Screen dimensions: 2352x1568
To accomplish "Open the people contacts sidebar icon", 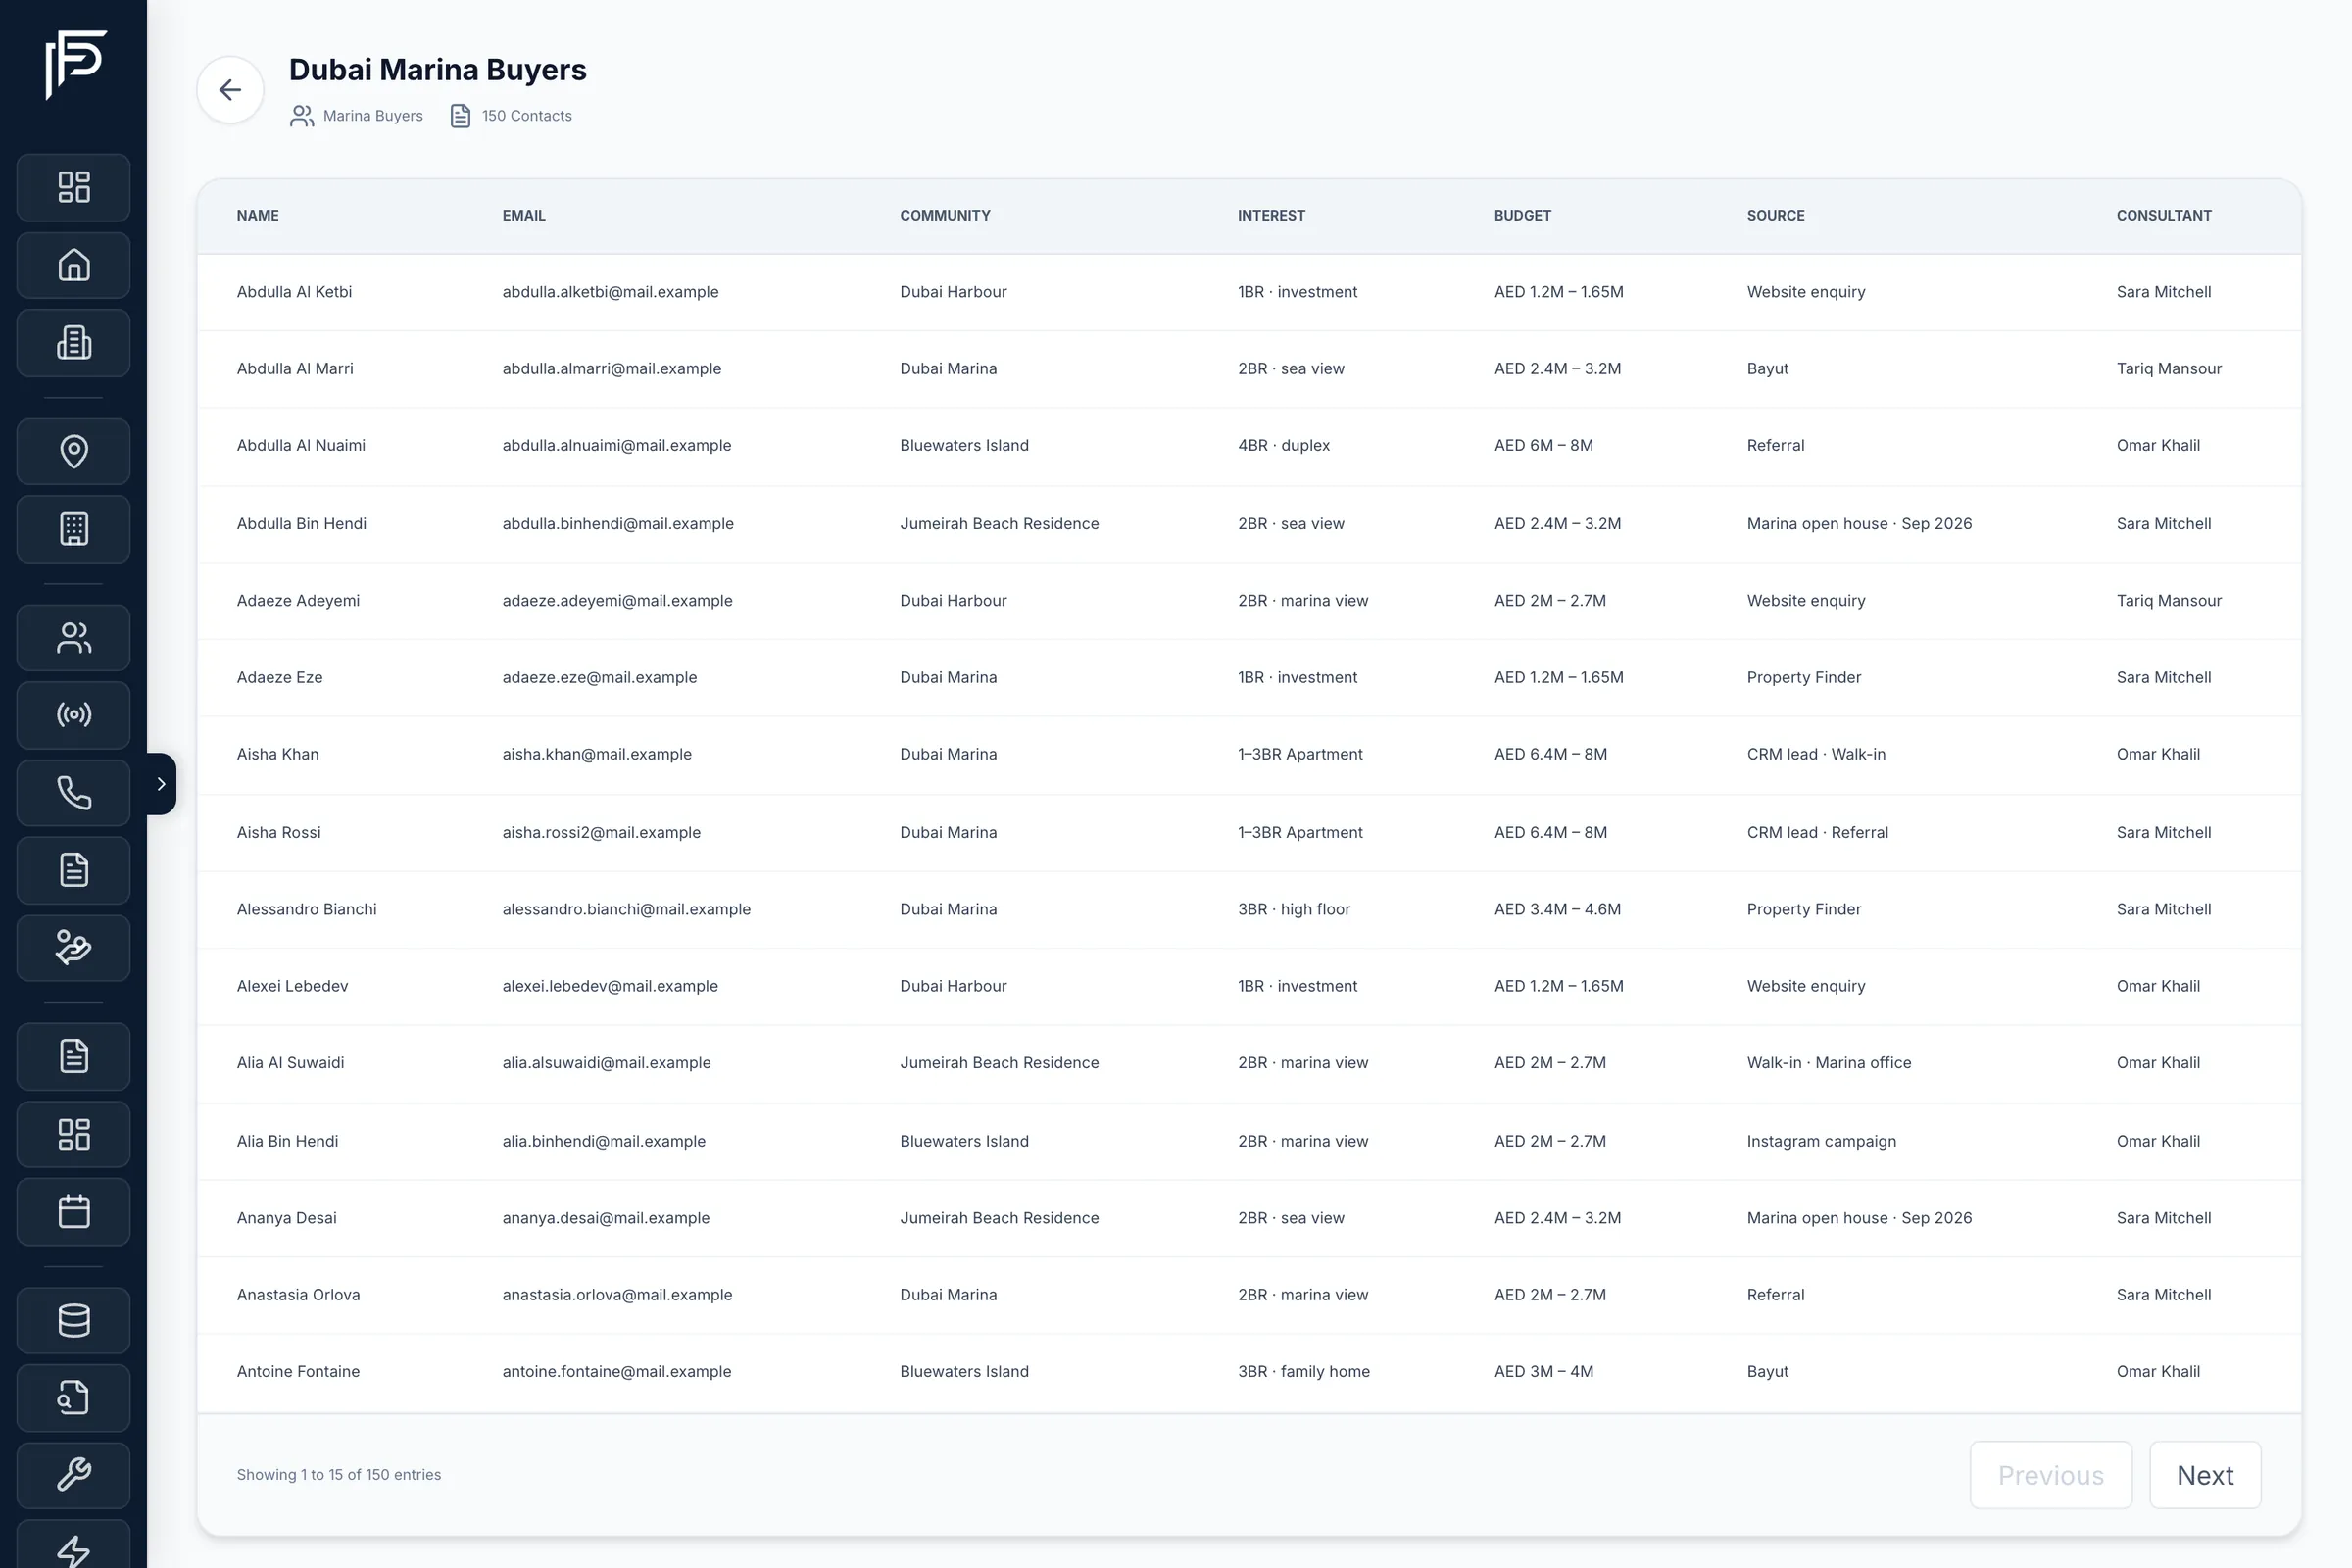I will (74, 637).
